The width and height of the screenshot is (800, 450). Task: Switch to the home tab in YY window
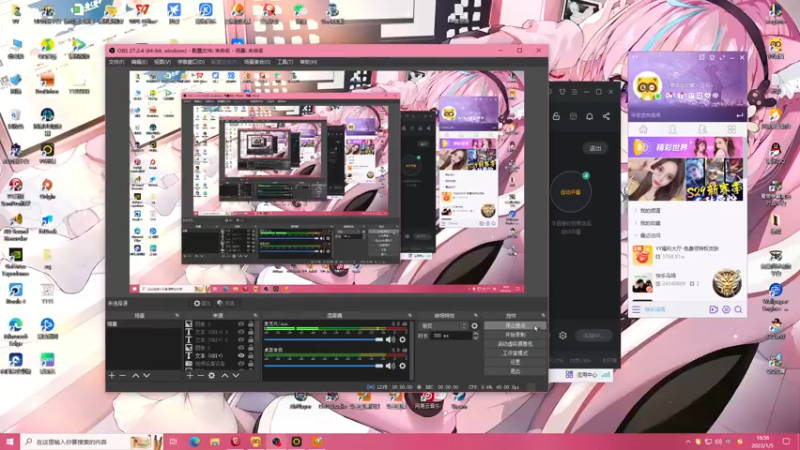tap(643, 130)
